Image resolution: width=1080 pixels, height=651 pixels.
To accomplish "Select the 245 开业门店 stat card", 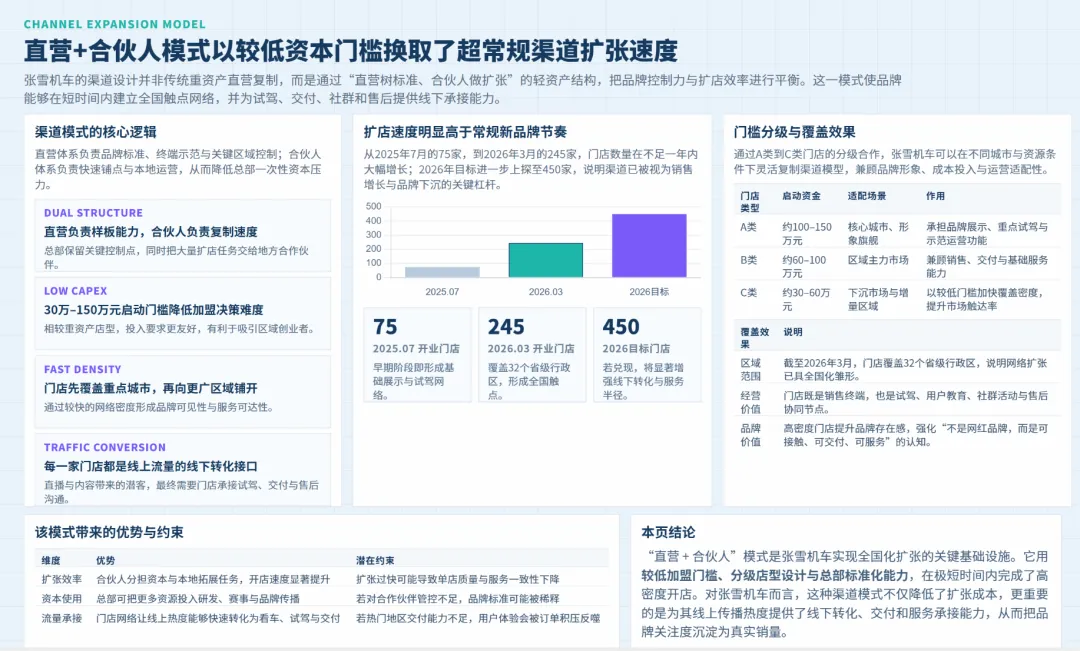I will click(x=532, y=350).
